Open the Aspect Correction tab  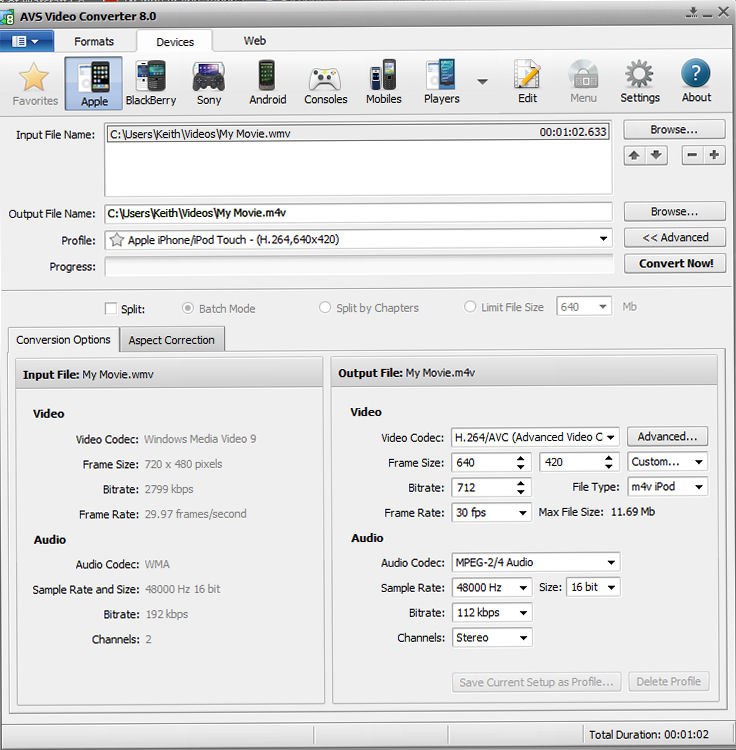click(172, 340)
